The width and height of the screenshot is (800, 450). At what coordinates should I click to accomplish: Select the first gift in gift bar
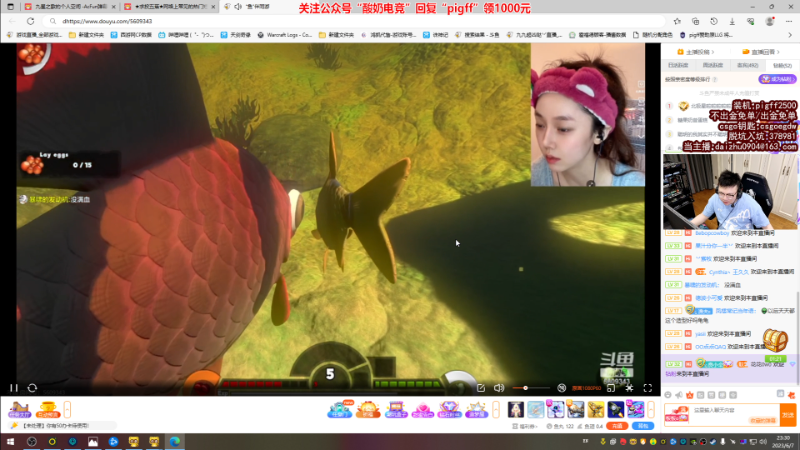pos(515,409)
